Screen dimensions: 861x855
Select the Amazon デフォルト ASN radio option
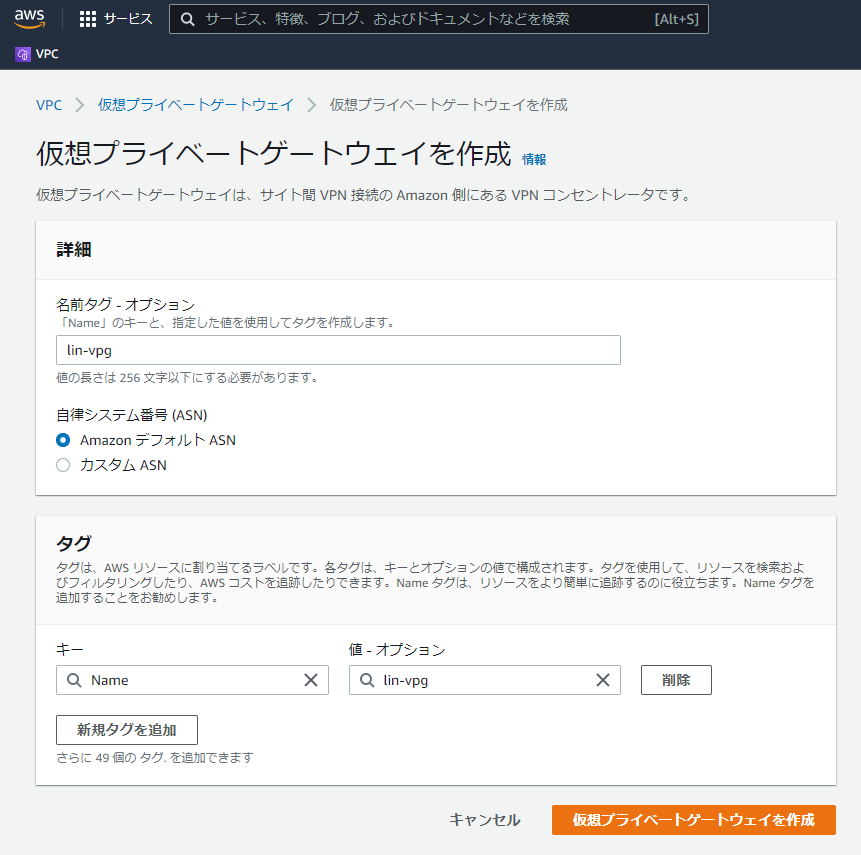pos(63,440)
